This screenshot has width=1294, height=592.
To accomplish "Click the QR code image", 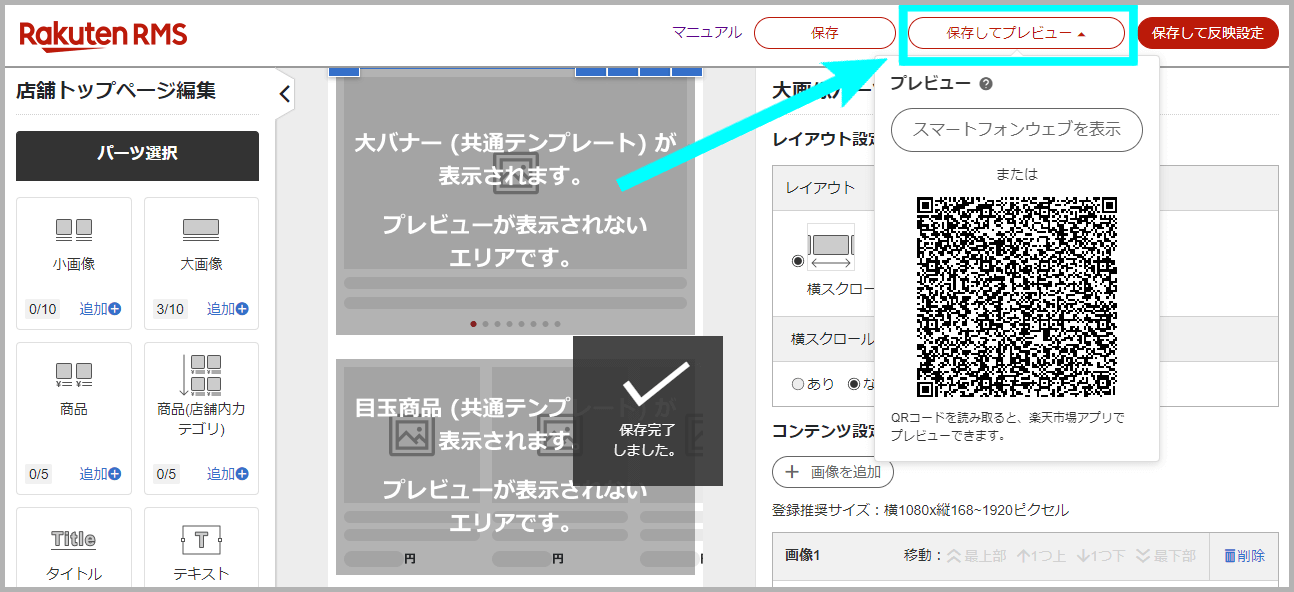I will point(1016,297).
